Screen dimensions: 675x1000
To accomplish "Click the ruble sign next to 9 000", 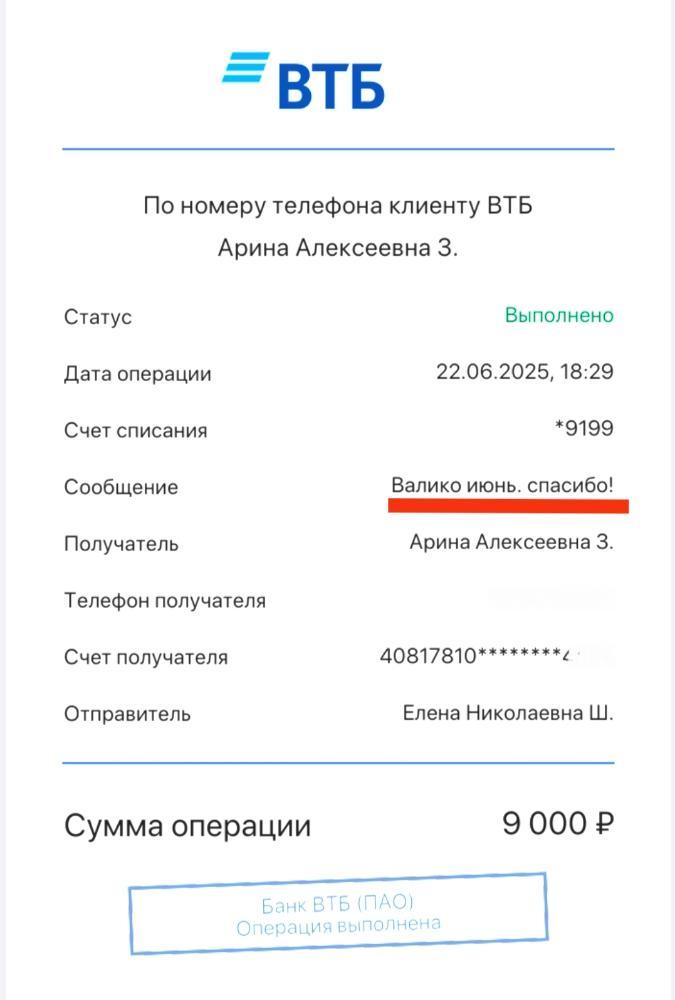I will 604,823.
